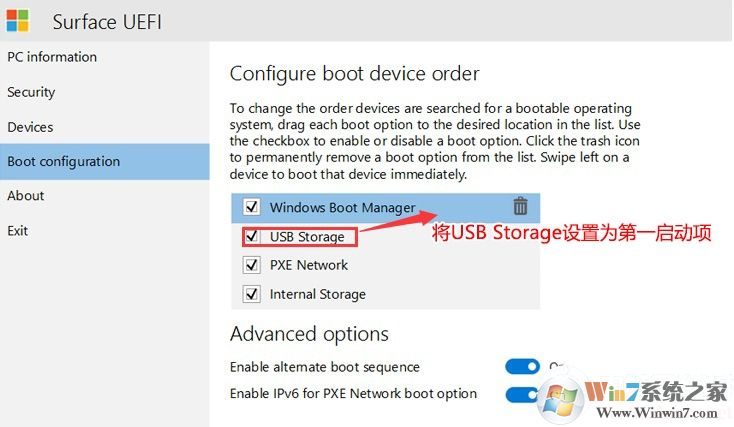This screenshot has height=427, width=734.
Task: Open the About page
Action: [26, 196]
